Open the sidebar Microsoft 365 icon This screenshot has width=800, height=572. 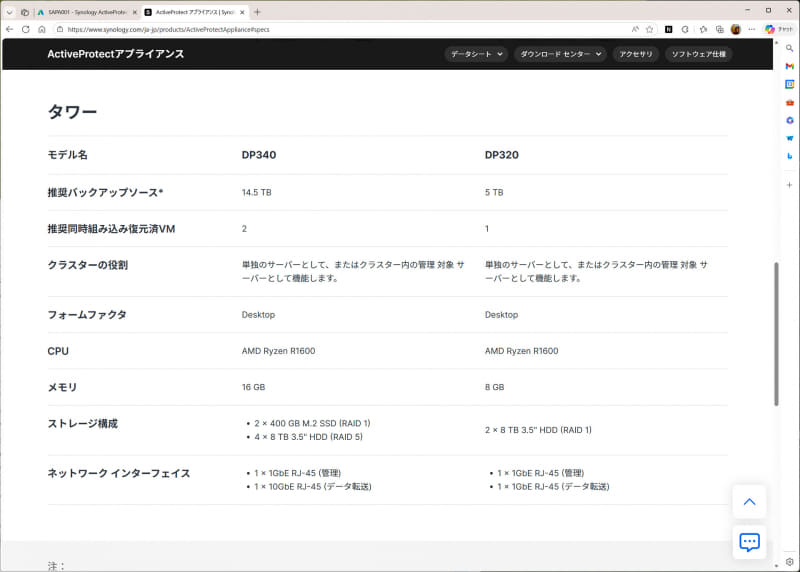tap(789, 120)
